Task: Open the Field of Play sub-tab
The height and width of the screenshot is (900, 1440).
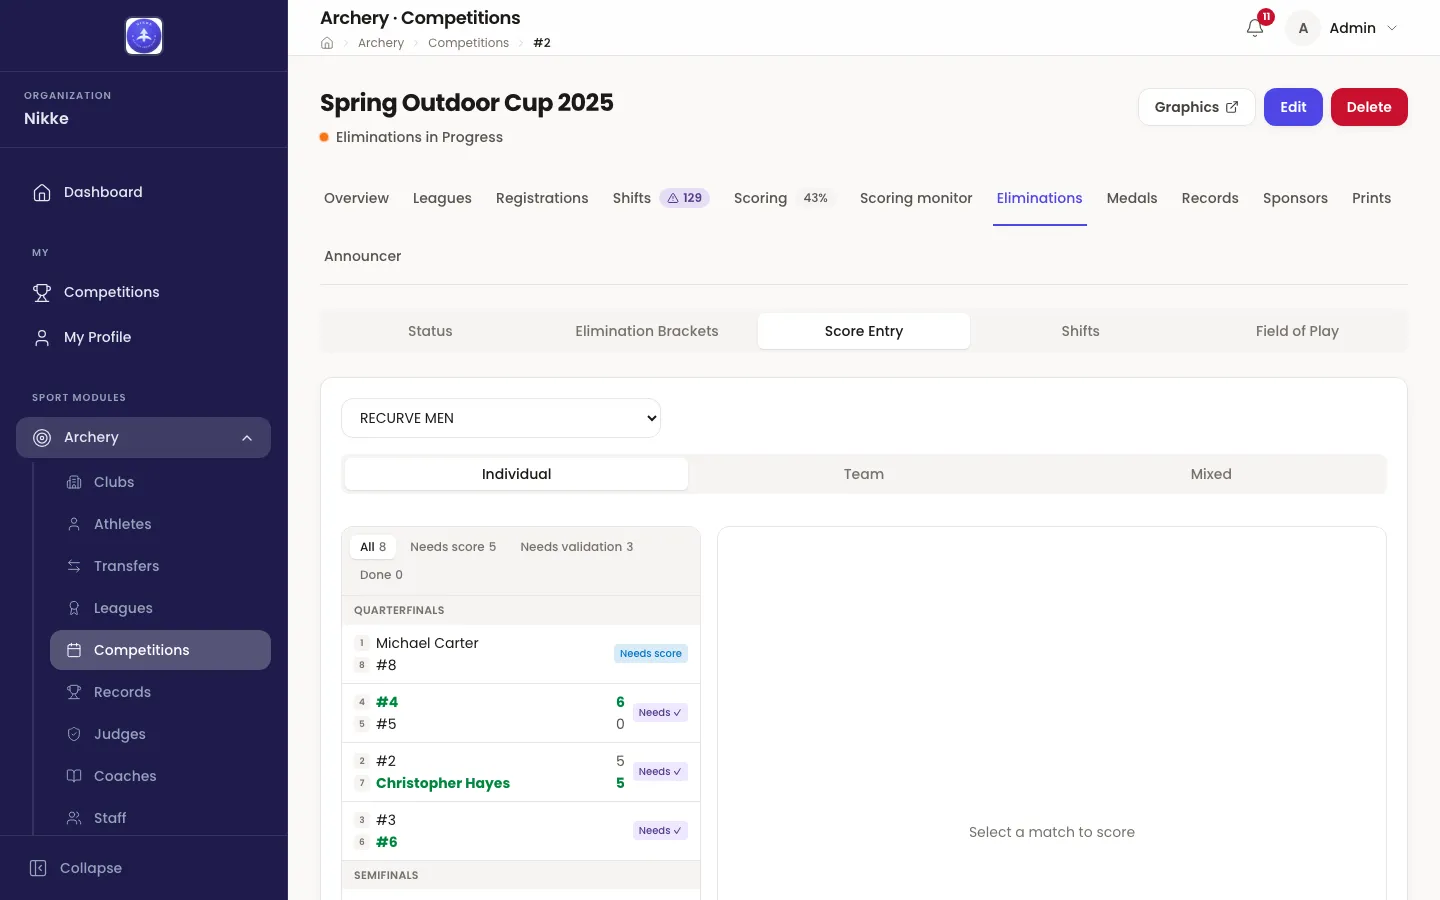Action: coord(1297,331)
